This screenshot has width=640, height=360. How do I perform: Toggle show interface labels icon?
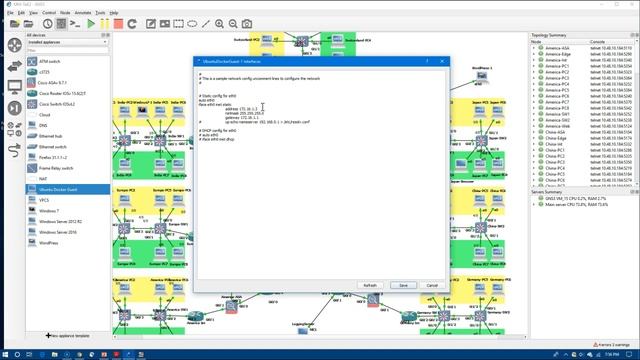tap(61, 24)
